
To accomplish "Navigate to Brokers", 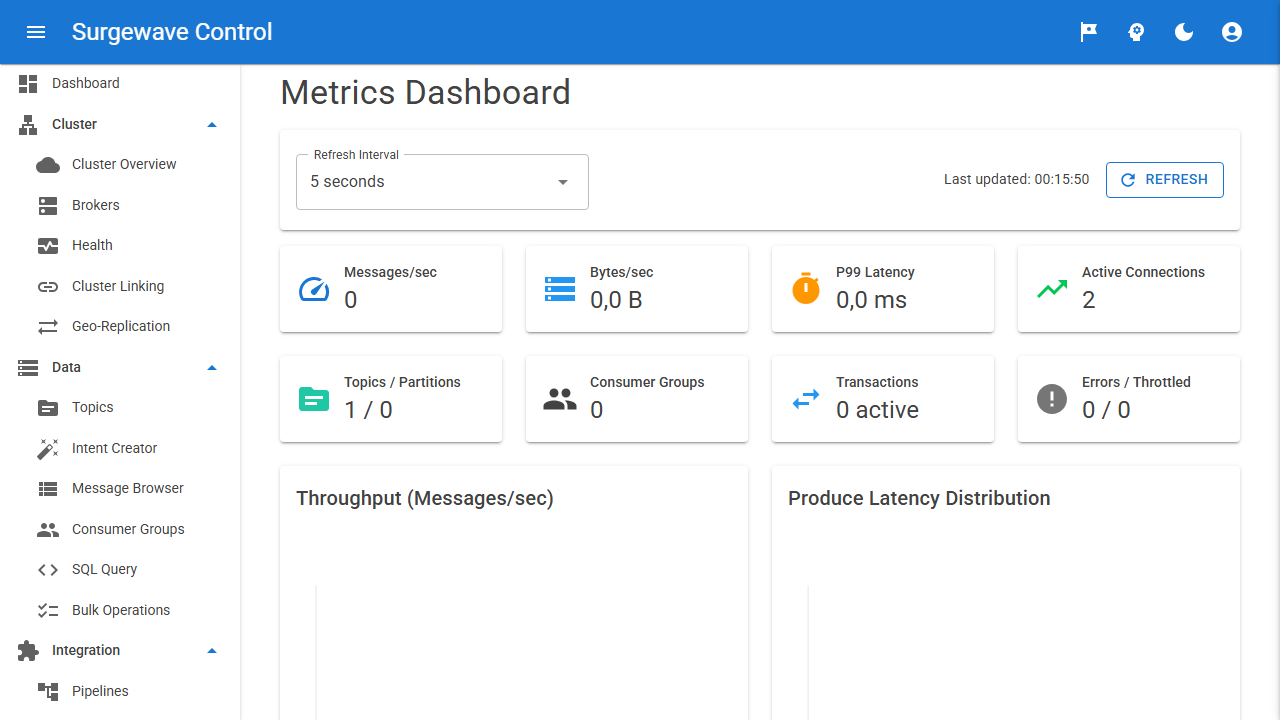I will click(120, 206).
